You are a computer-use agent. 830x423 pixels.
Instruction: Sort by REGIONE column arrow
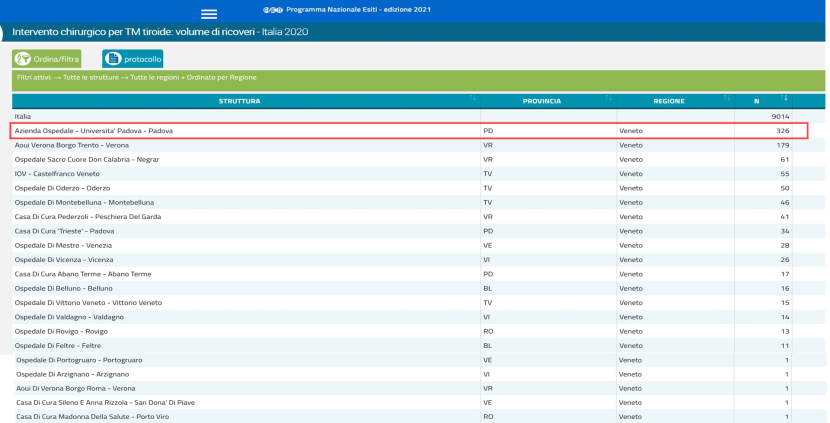(x=726, y=98)
